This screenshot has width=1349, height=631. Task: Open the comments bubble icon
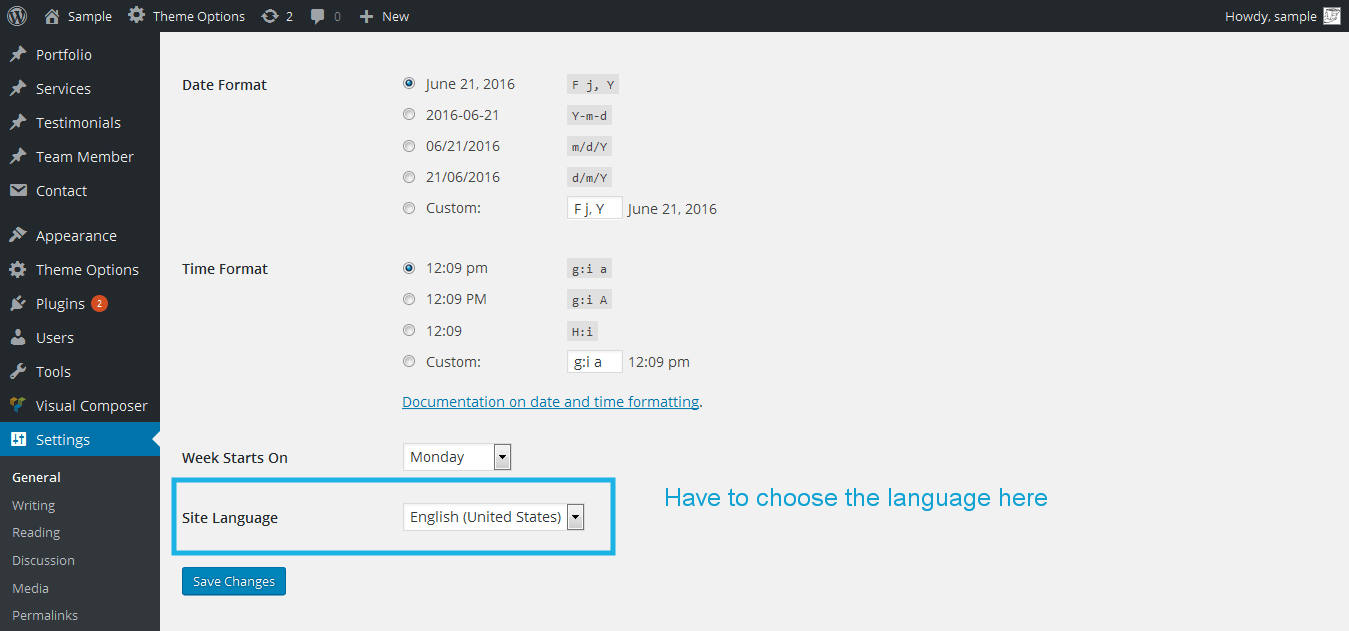coord(317,16)
